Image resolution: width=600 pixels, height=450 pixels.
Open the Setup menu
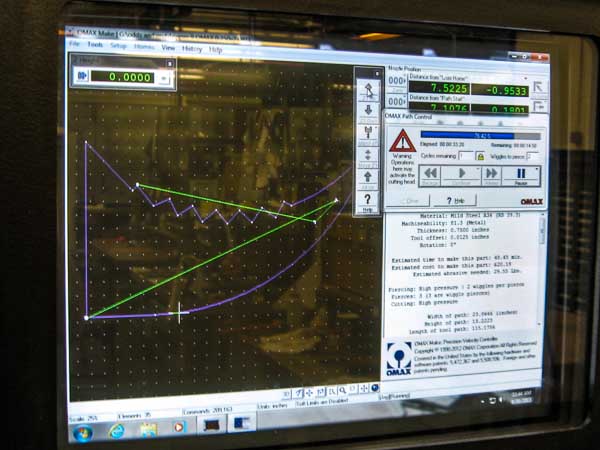click(x=118, y=46)
